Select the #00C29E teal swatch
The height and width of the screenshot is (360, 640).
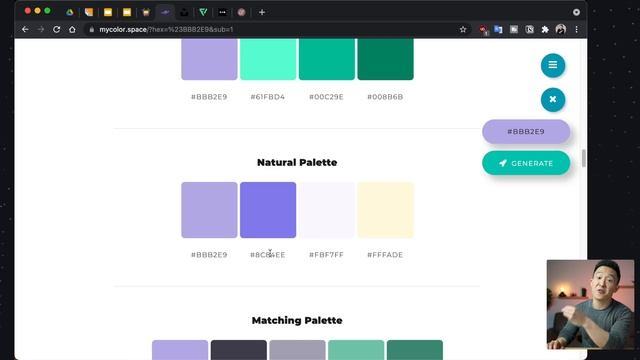tap(327, 59)
